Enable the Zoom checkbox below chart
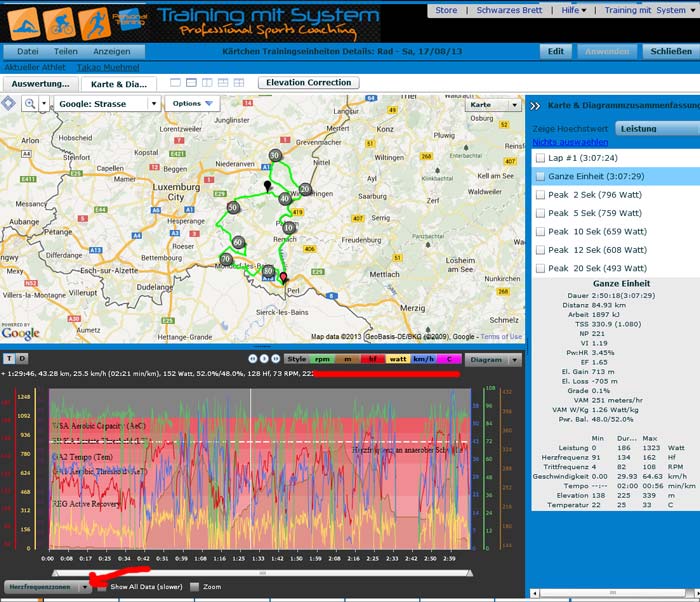 (x=194, y=587)
